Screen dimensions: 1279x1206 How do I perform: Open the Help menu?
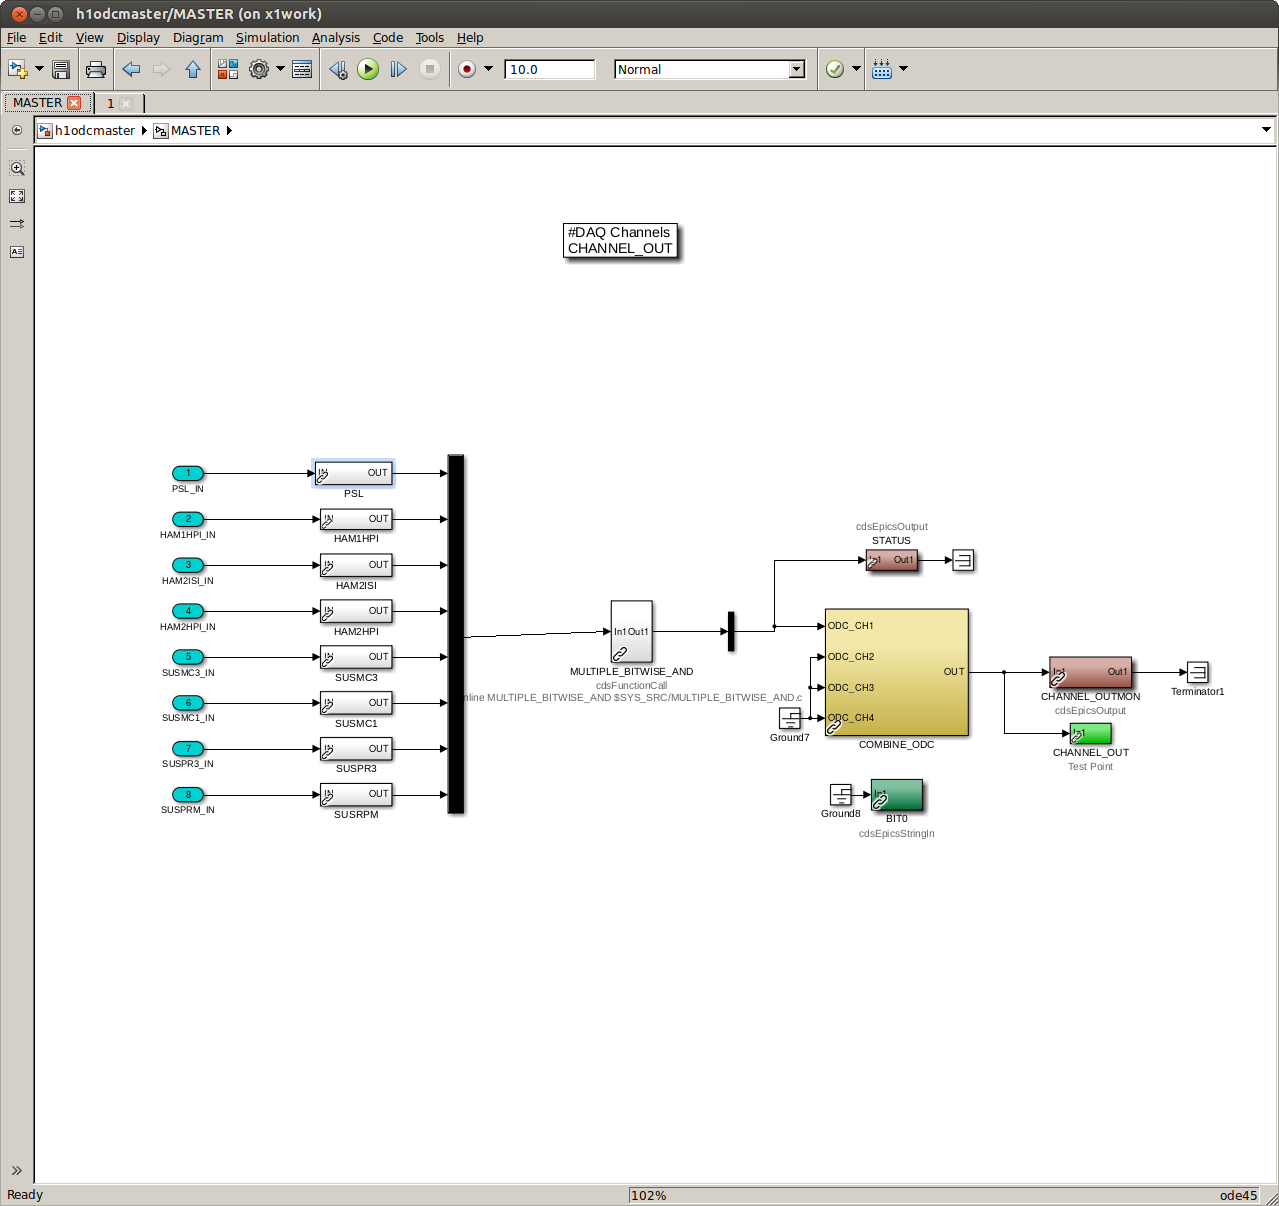pos(470,38)
